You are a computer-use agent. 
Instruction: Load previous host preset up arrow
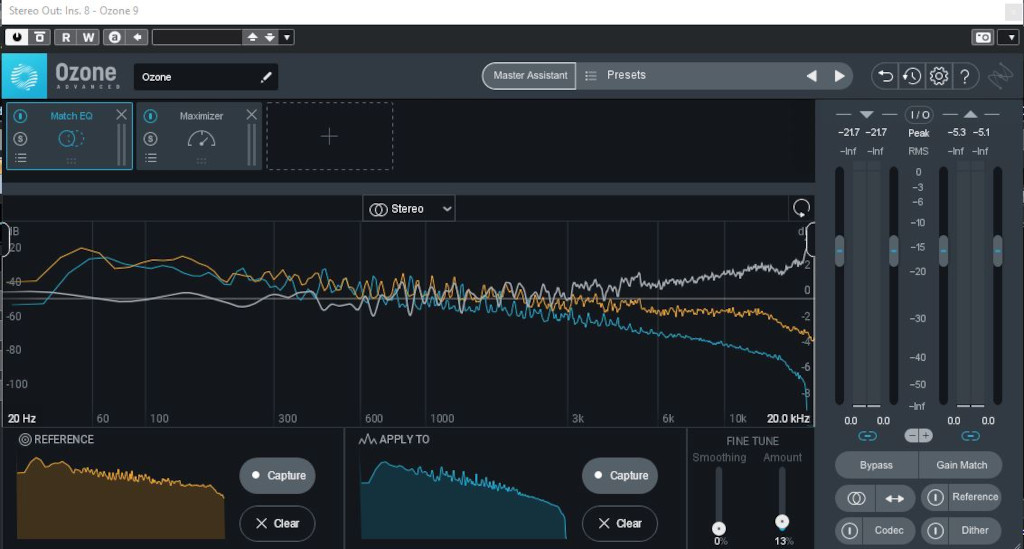[252, 37]
